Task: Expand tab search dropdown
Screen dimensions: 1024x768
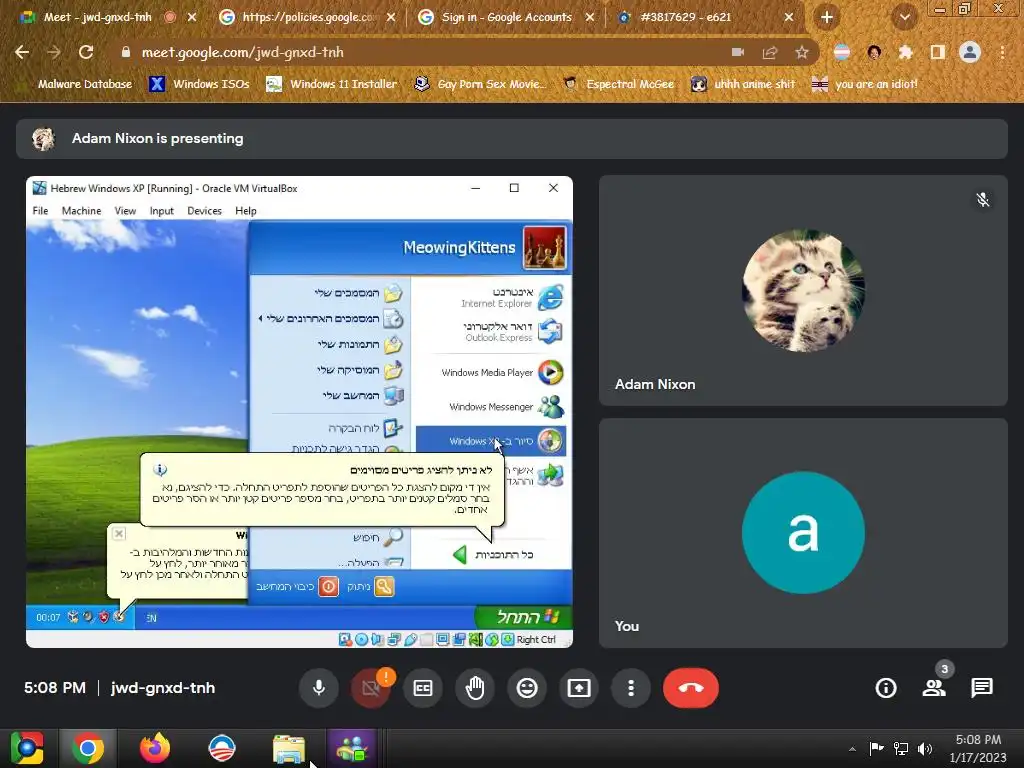Action: click(904, 18)
